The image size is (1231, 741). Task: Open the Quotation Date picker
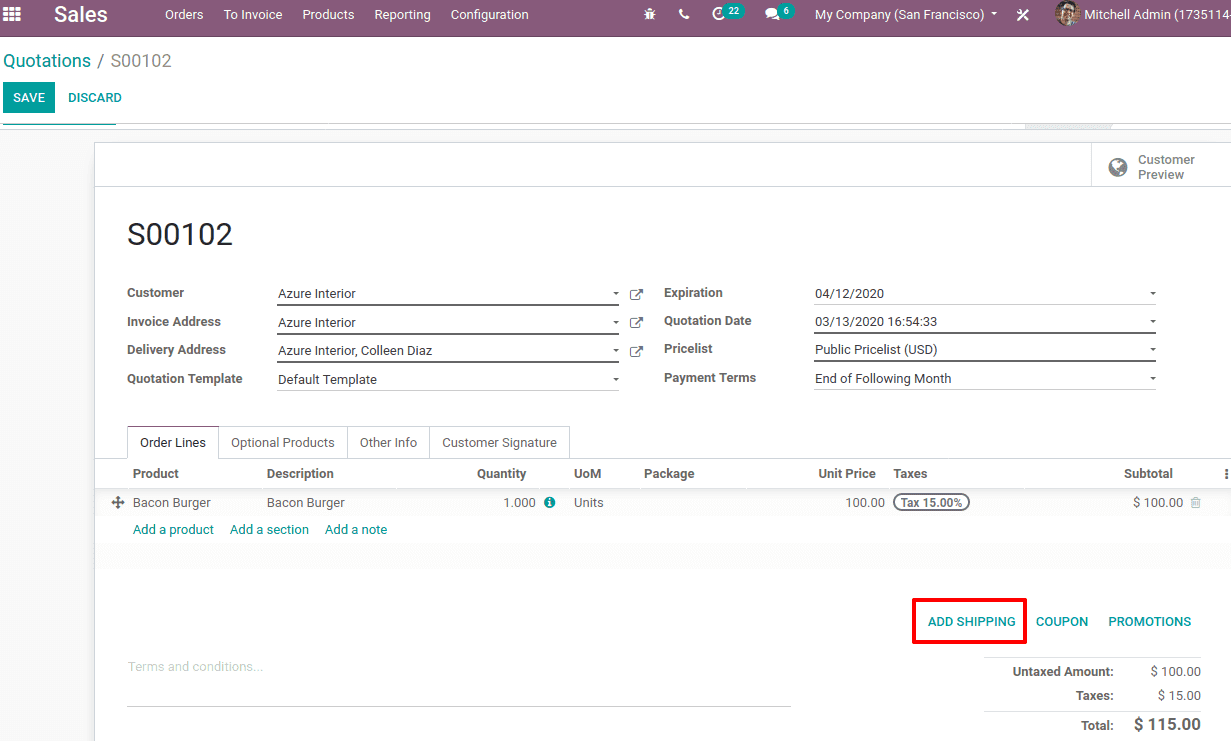(x=1152, y=322)
